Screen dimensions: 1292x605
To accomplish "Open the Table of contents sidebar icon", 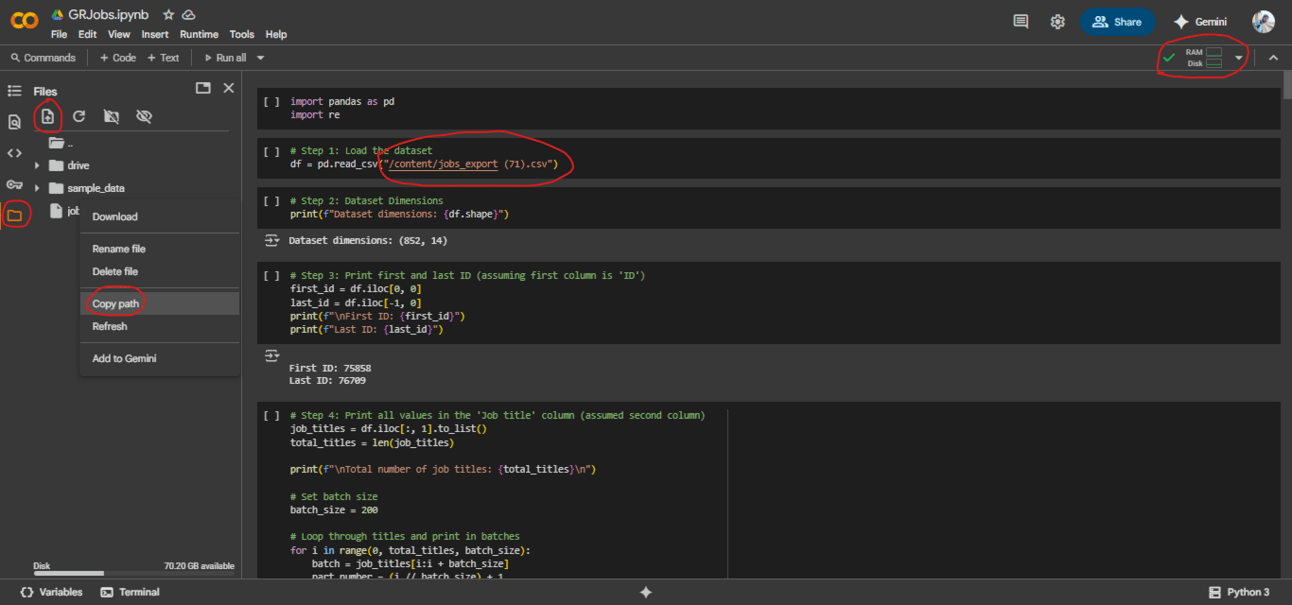I will [14, 91].
